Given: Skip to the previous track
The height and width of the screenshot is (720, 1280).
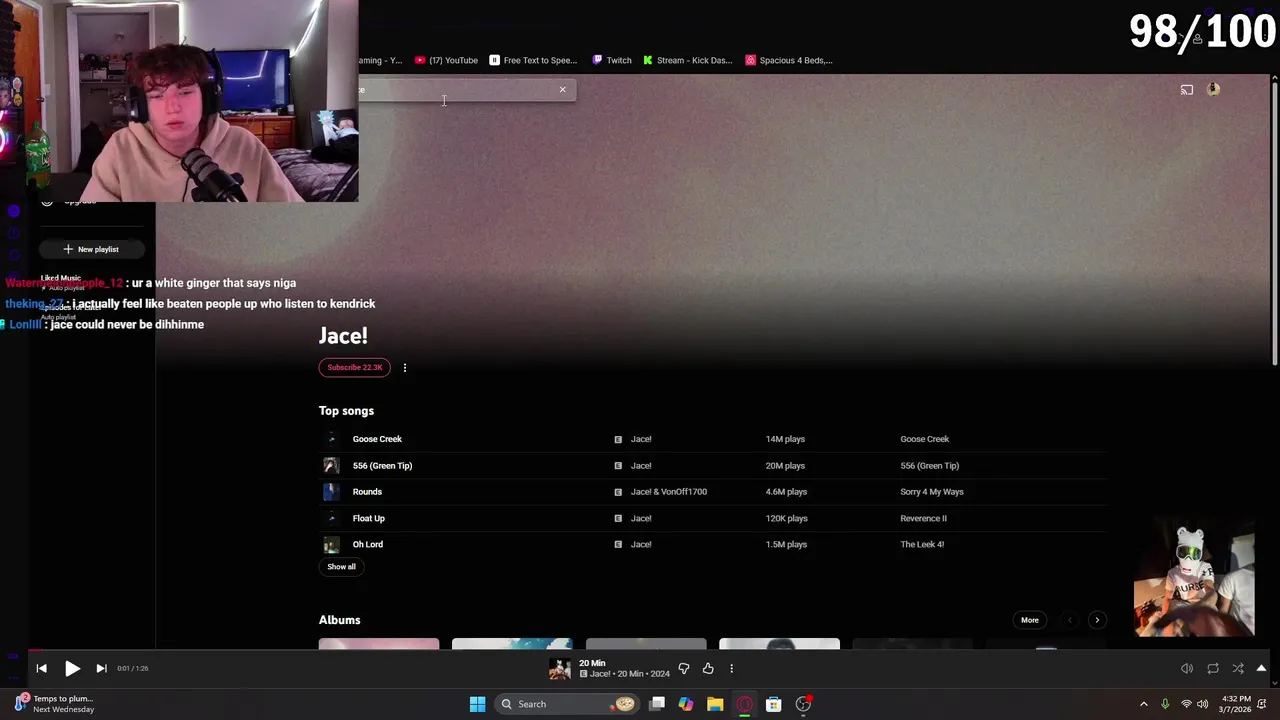Looking at the screenshot, I should 41,668.
